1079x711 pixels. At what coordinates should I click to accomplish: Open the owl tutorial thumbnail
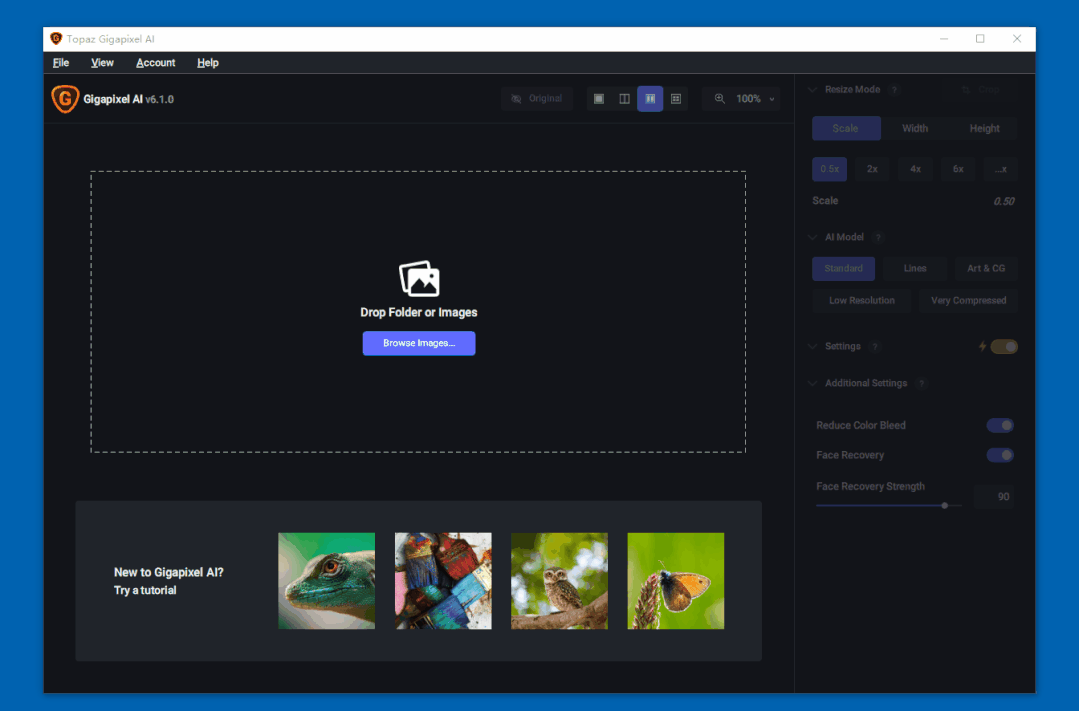click(x=559, y=581)
